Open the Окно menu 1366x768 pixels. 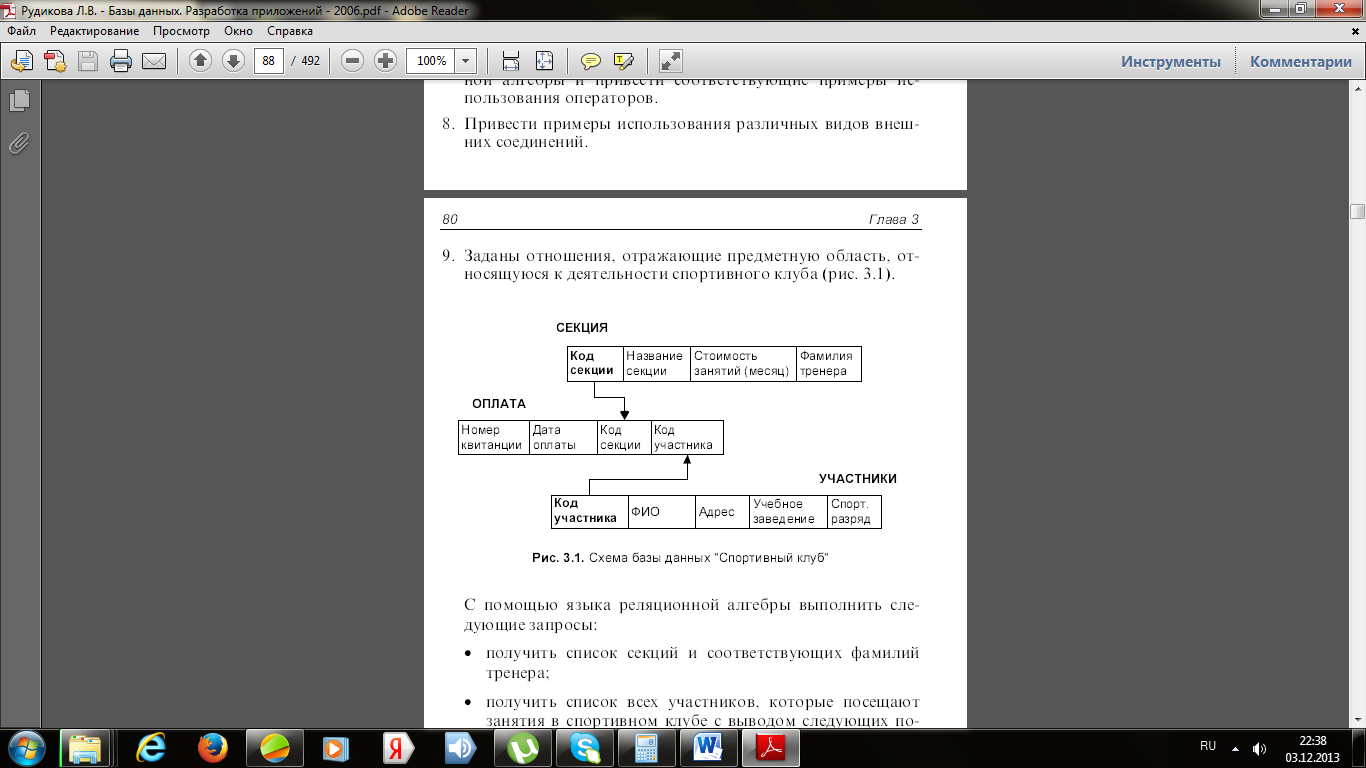tap(238, 31)
